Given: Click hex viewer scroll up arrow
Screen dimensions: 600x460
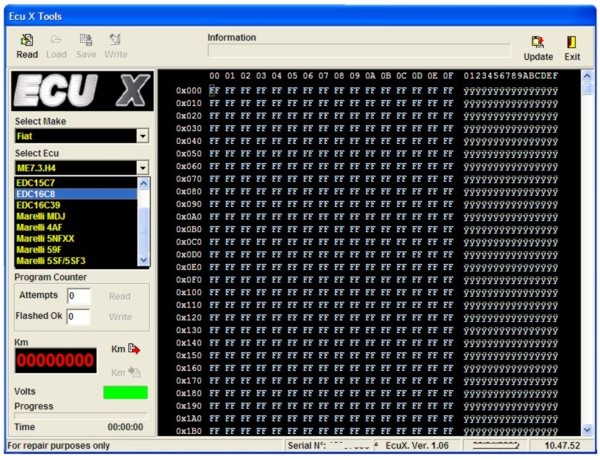Looking at the screenshot, I should click(x=587, y=76).
